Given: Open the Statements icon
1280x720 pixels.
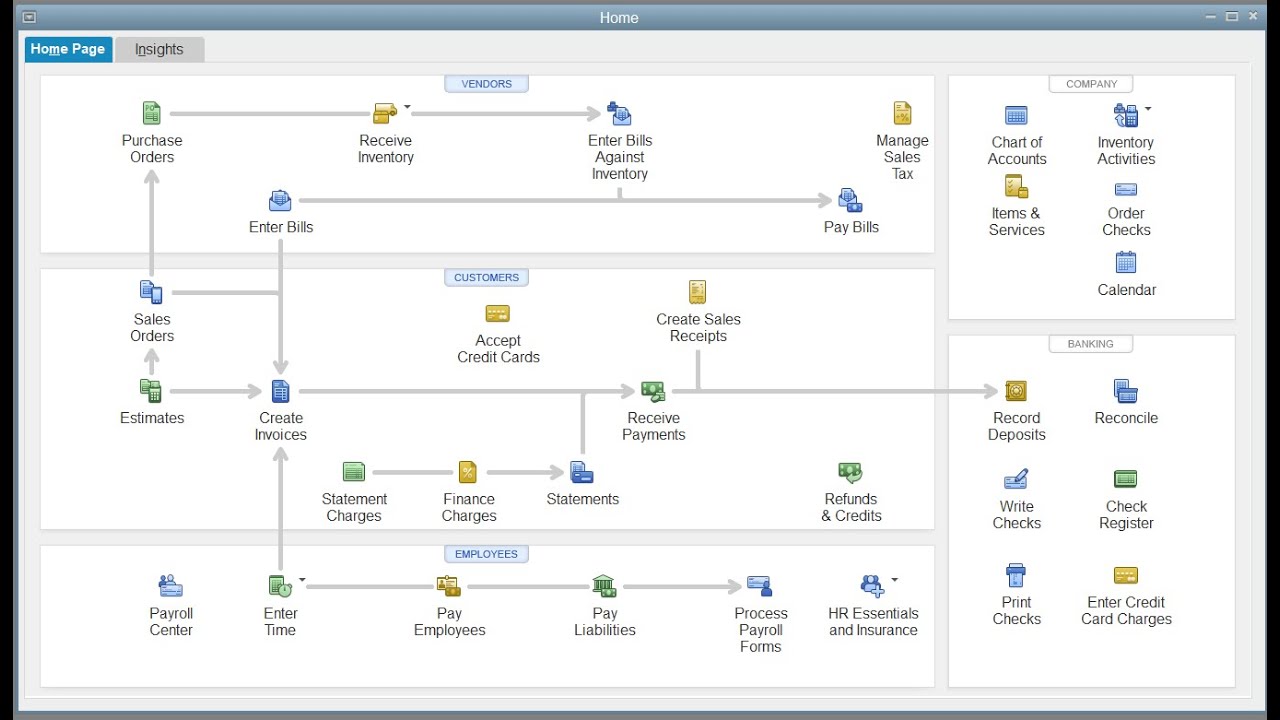Looking at the screenshot, I should [x=582, y=472].
